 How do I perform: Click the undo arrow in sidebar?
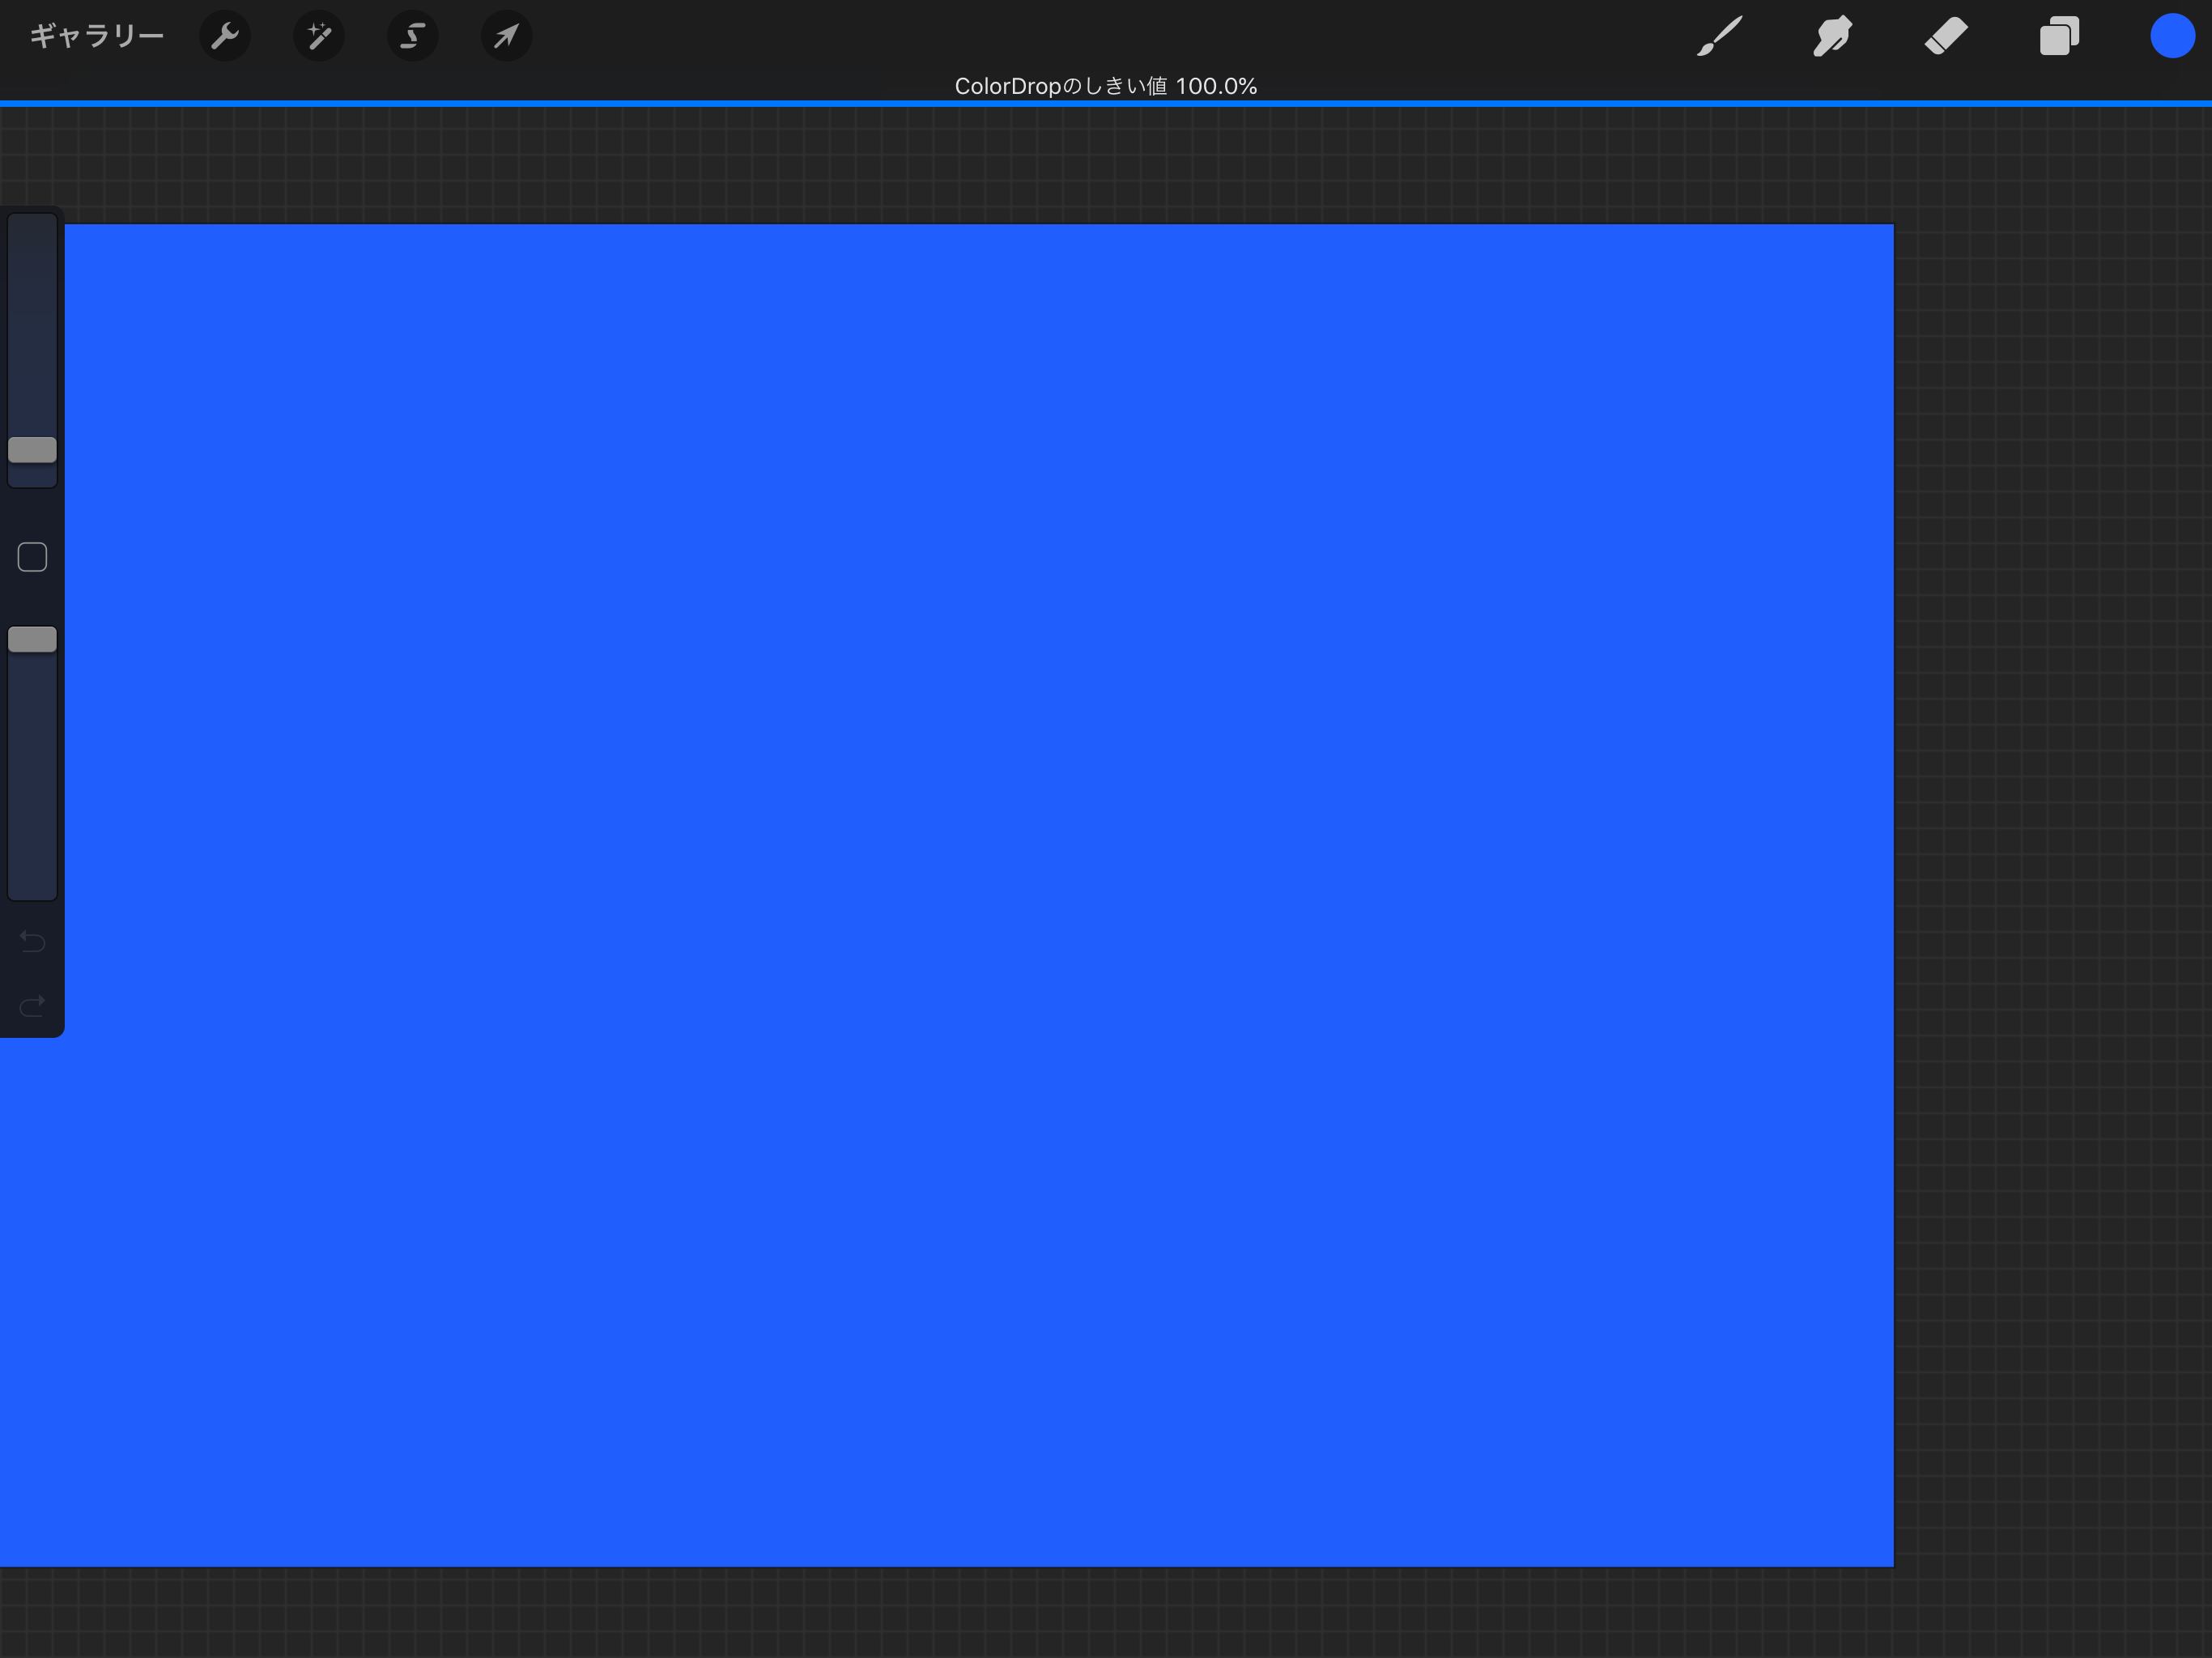point(32,941)
